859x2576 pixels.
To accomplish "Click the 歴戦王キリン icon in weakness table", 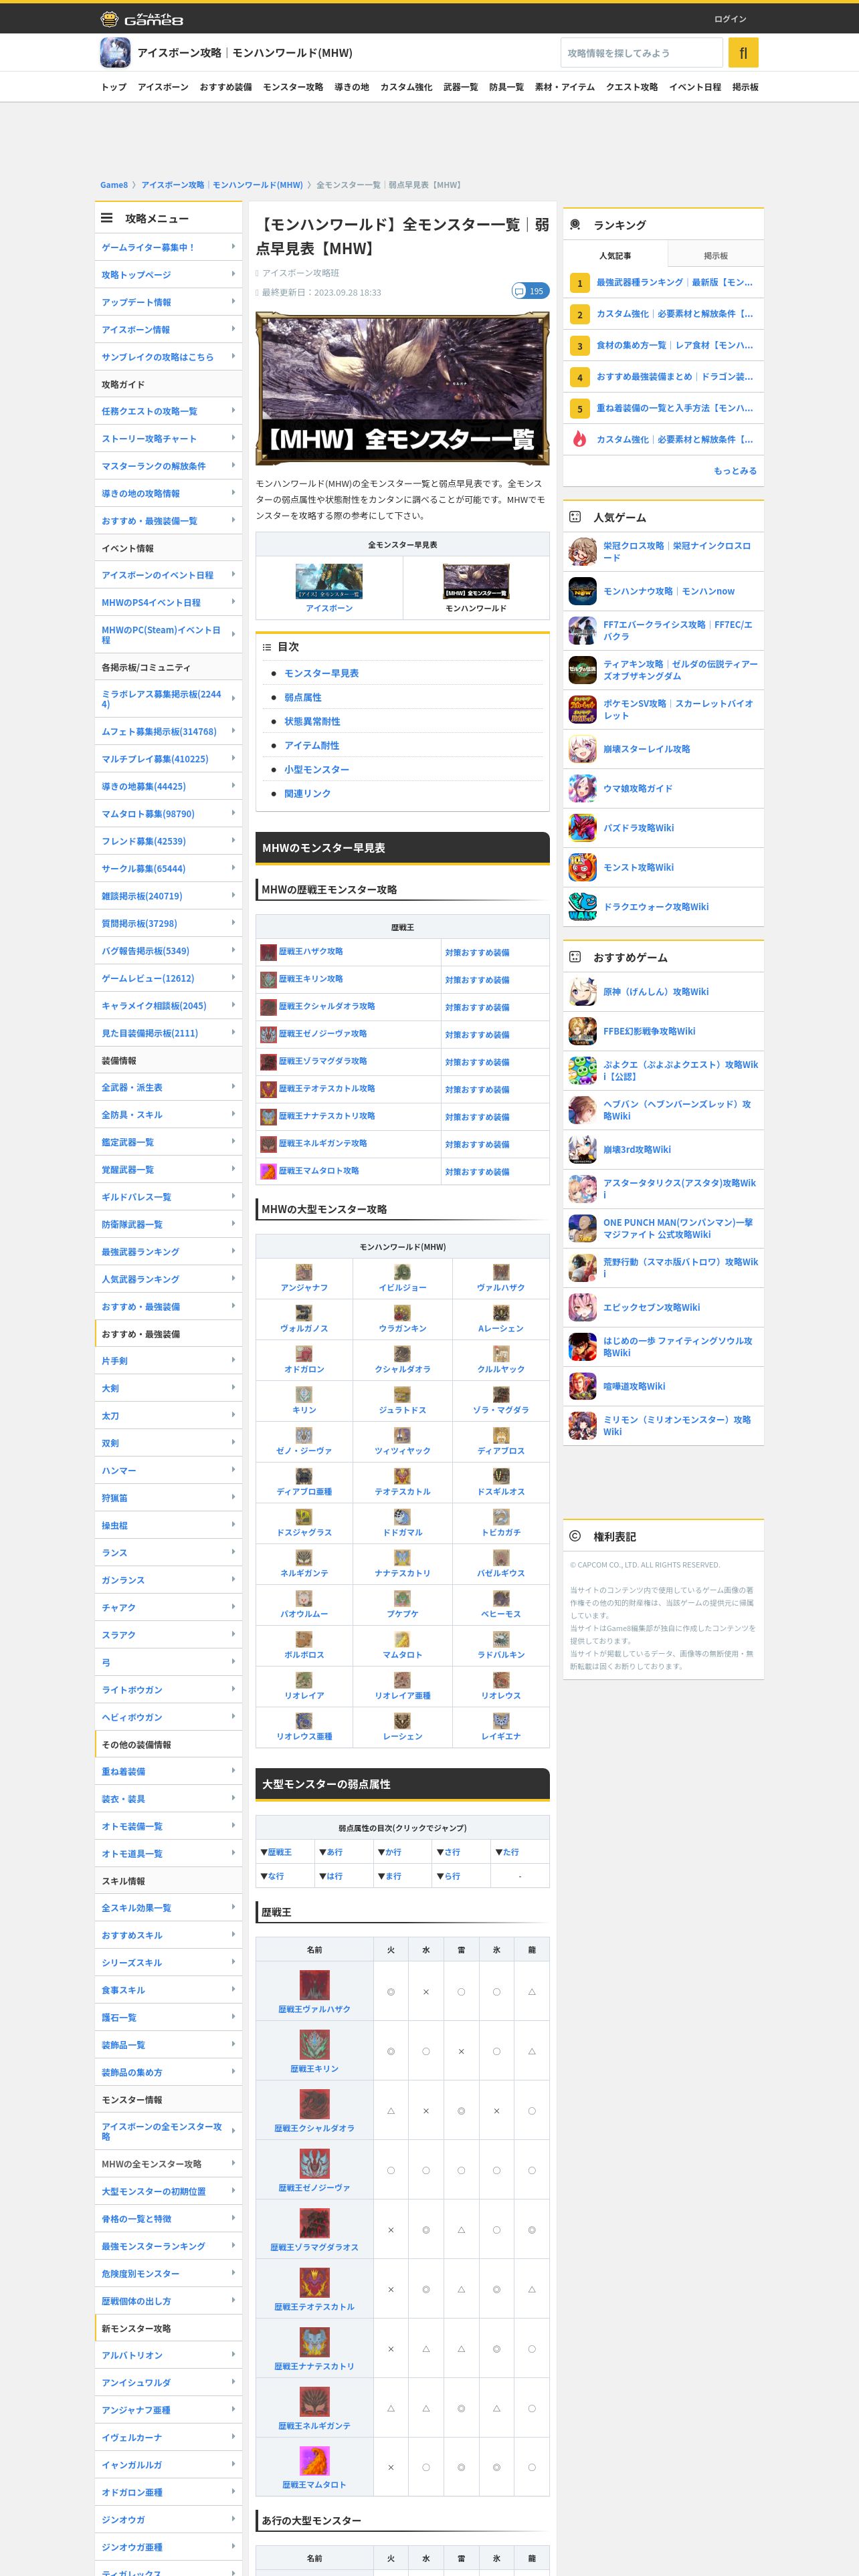I will [x=315, y=2044].
